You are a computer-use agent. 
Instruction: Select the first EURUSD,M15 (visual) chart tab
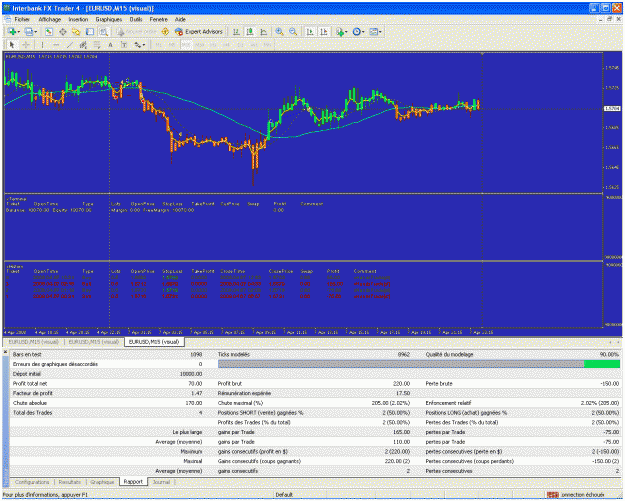click(x=33, y=342)
